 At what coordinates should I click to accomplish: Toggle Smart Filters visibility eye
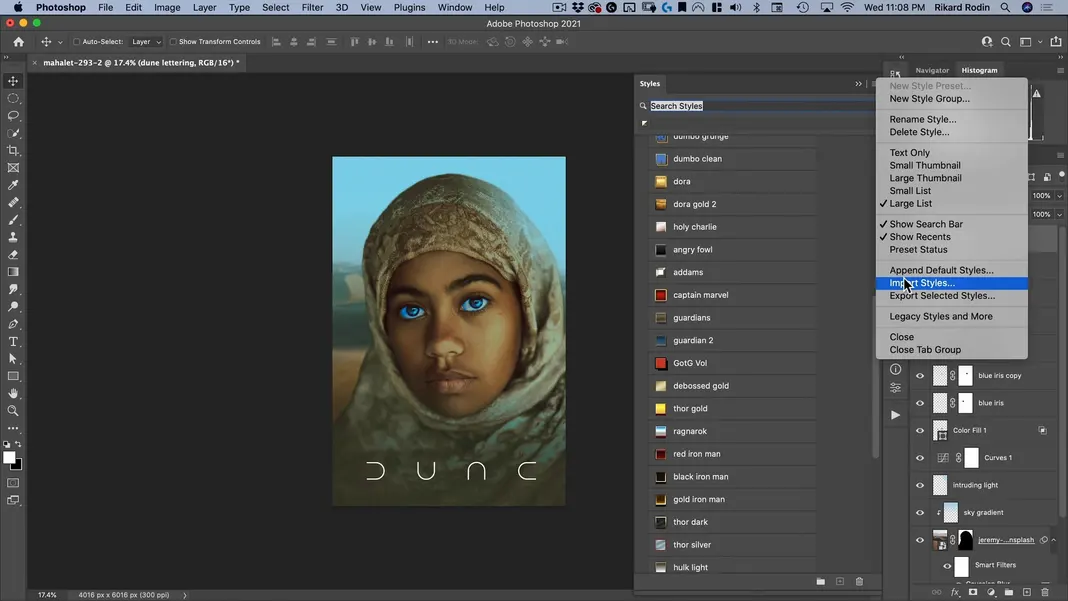coord(947,566)
